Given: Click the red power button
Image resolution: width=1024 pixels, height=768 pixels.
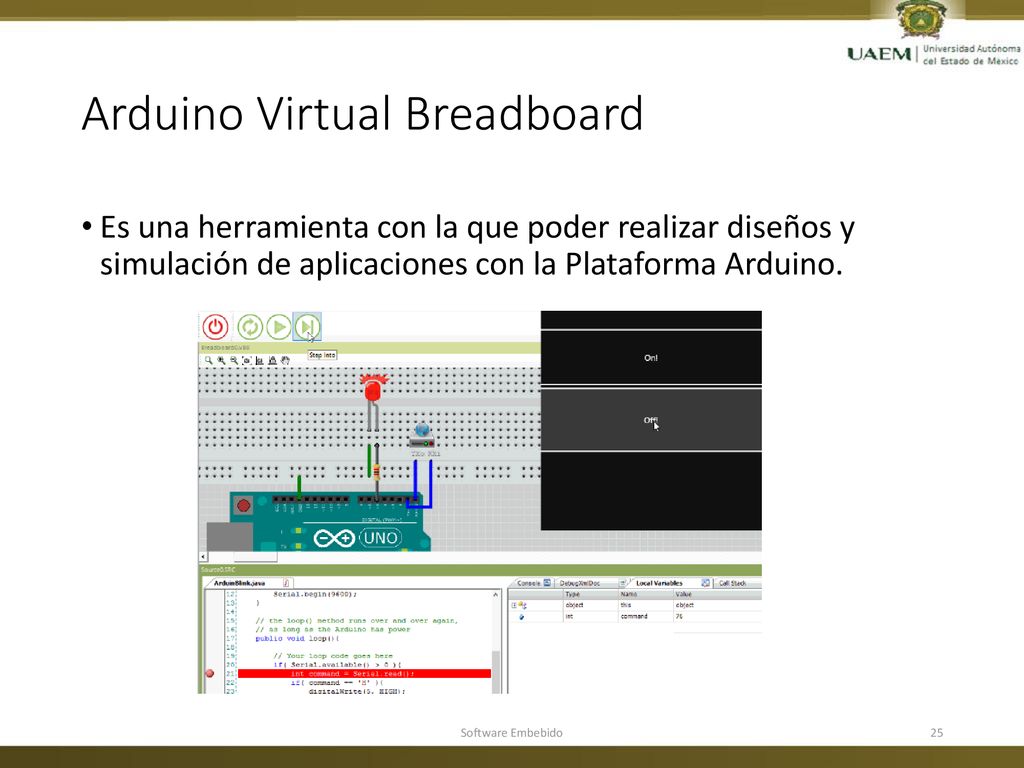Looking at the screenshot, I should pos(215,327).
